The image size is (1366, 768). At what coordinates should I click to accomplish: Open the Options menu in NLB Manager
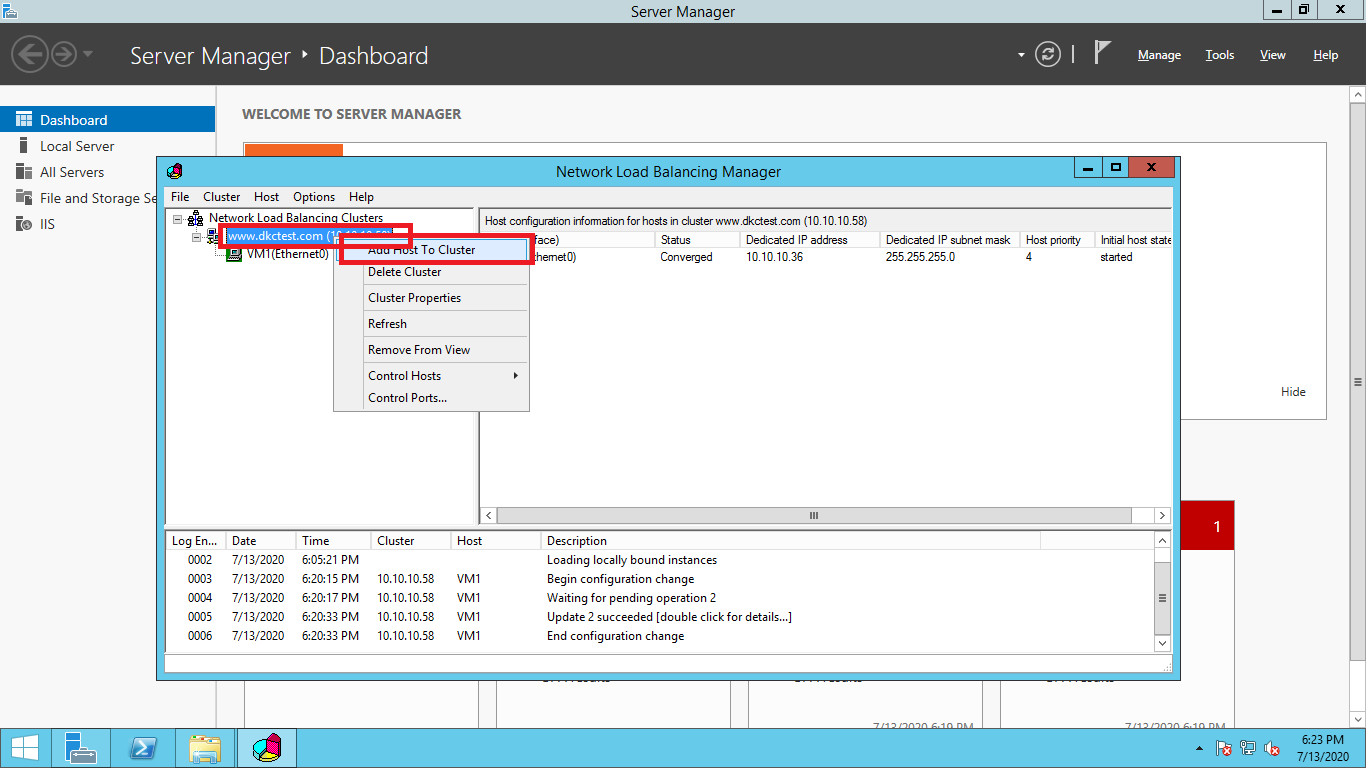(314, 197)
